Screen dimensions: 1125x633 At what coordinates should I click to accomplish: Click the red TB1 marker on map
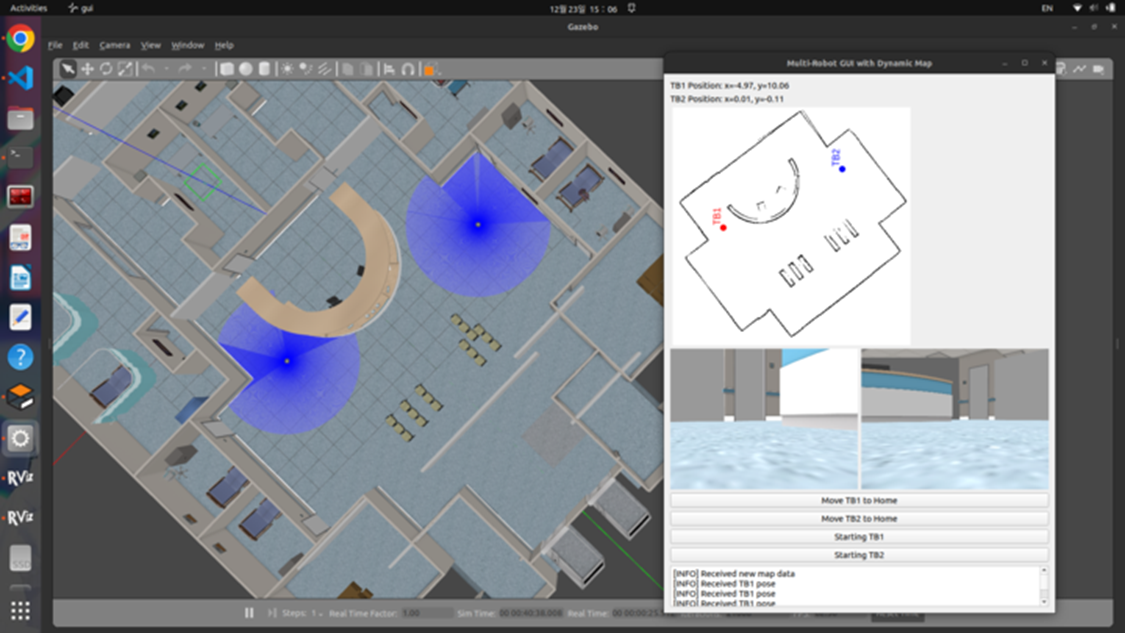pos(723,228)
